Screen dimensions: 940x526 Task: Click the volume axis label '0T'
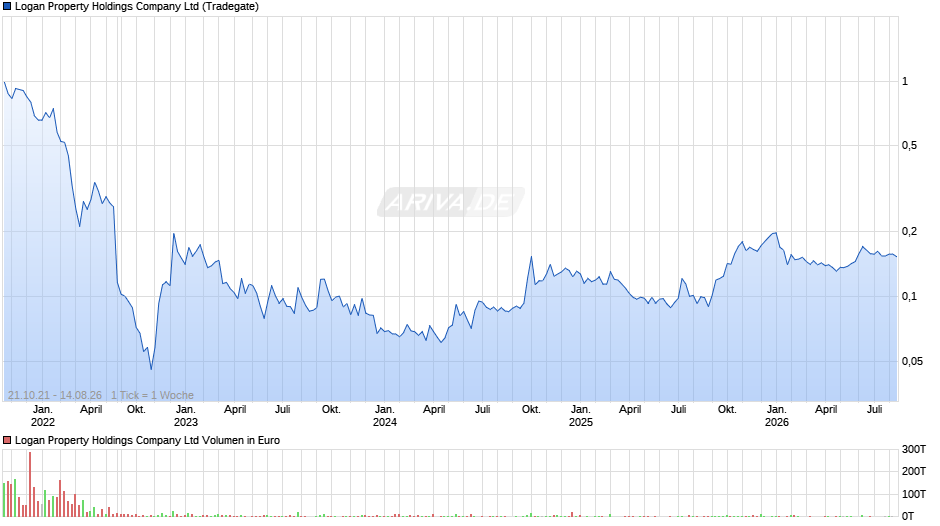point(908,516)
